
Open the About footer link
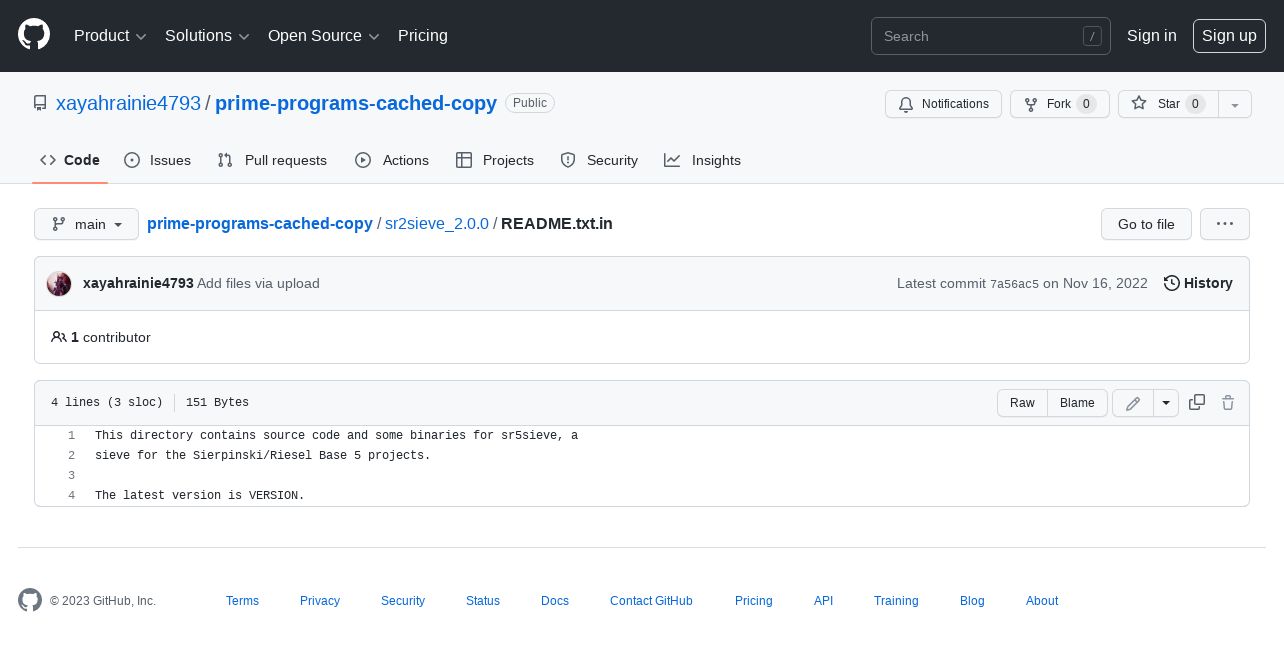pyautogui.click(x=1042, y=601)
